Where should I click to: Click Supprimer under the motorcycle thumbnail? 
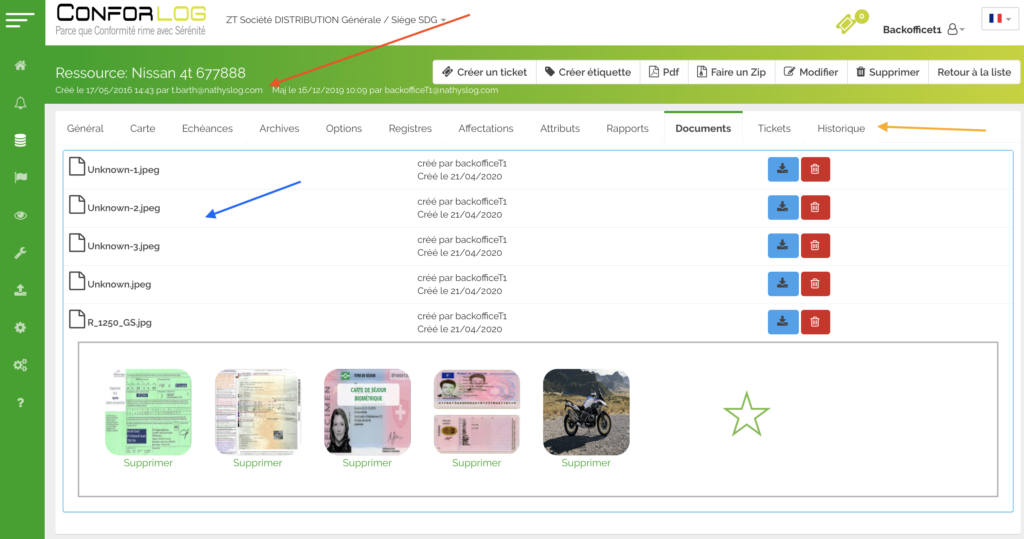(586, 463)
